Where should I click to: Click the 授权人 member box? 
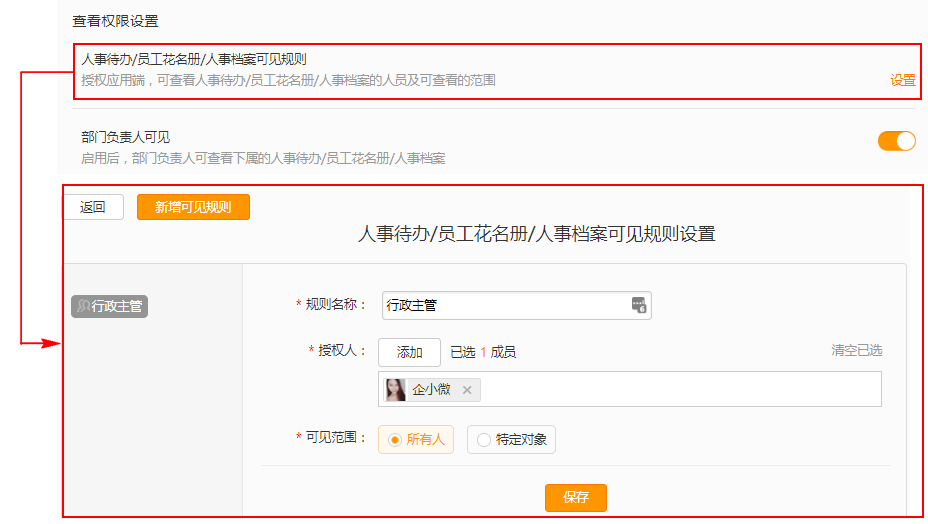(x=630, y=389)
